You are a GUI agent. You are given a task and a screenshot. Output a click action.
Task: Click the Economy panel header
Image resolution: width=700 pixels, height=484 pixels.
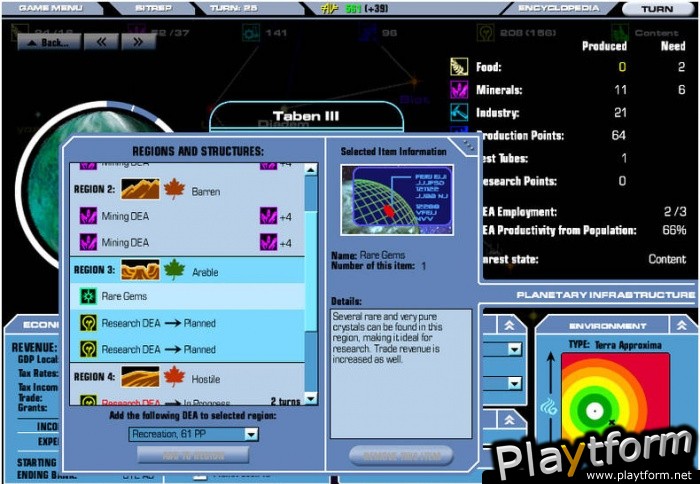(40, 325)
